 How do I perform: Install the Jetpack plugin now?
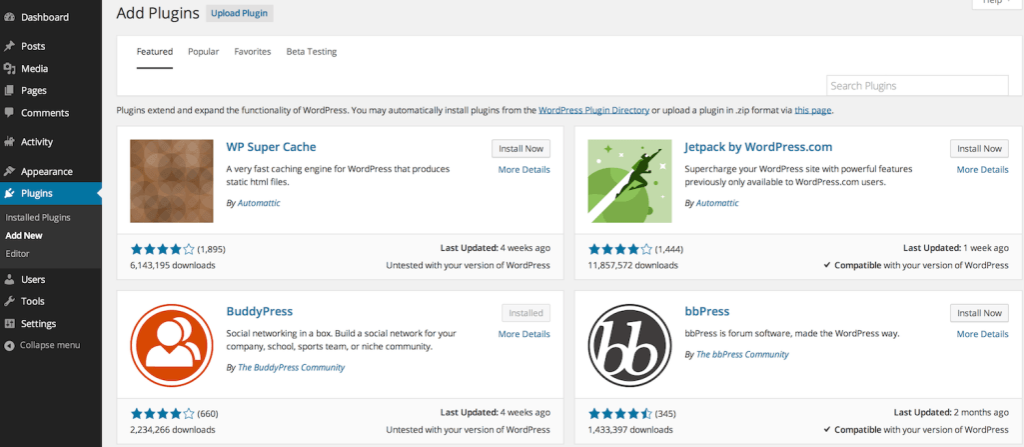pos(980,148)
